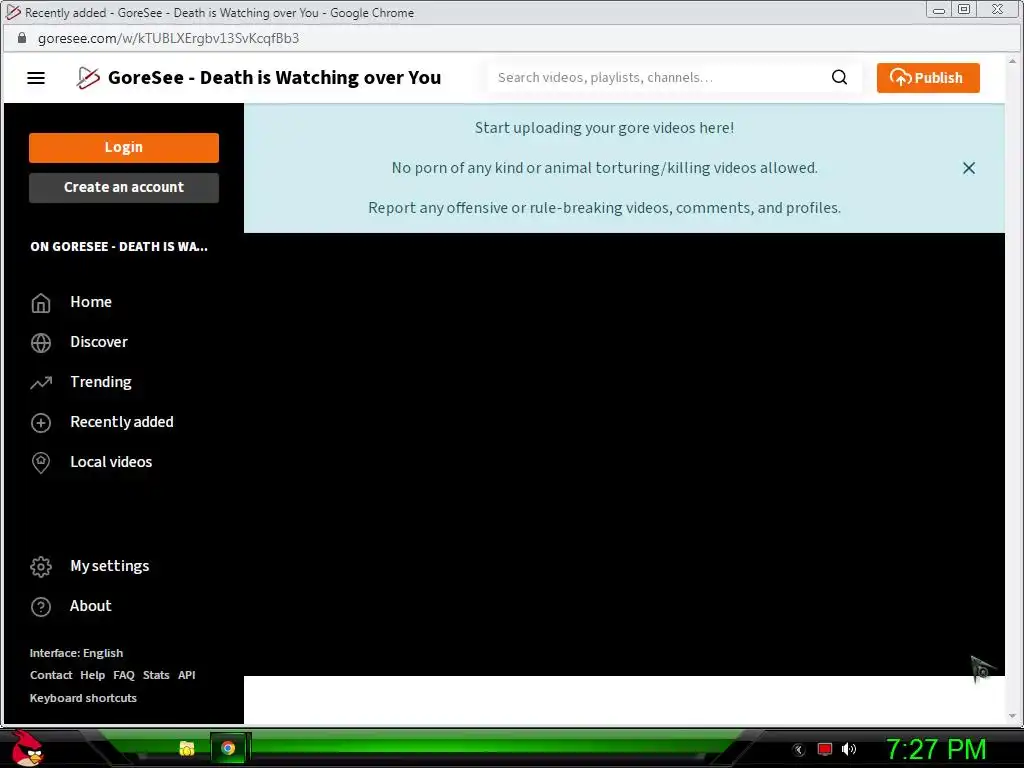
Task: Click the page scrollbar down arrow
Action: 1013,716
